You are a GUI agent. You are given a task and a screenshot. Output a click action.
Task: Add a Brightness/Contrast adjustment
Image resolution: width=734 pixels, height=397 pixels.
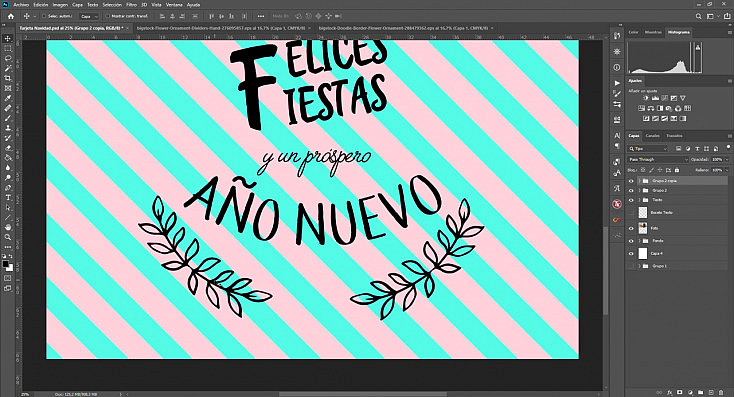pyautogui.click(x=646, y=98)
